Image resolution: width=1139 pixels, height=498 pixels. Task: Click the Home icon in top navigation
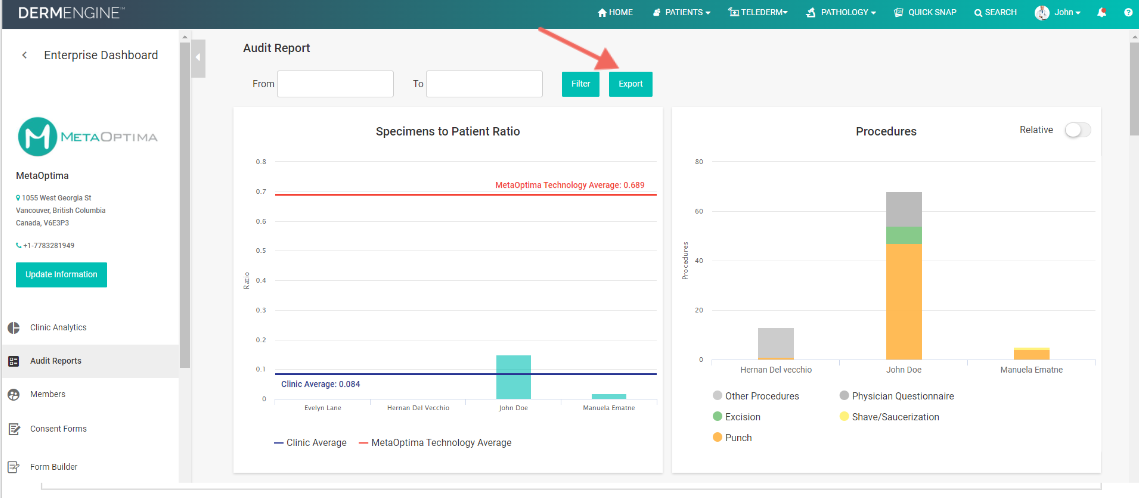click(x=601, y=12)
